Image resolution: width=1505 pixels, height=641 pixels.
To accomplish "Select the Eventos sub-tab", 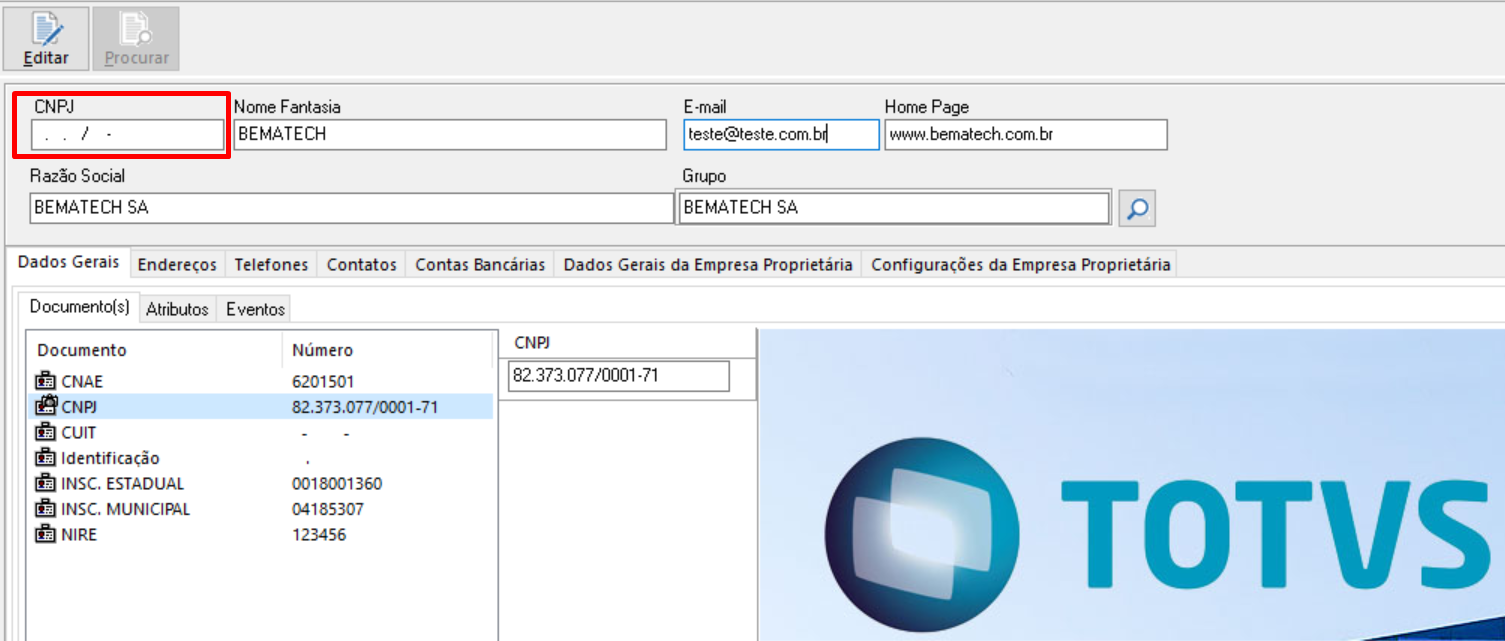I will pos(255,309).
